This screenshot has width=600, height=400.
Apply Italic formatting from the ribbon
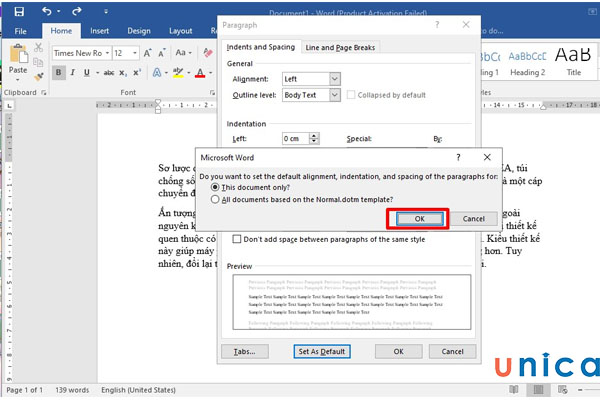74,73
